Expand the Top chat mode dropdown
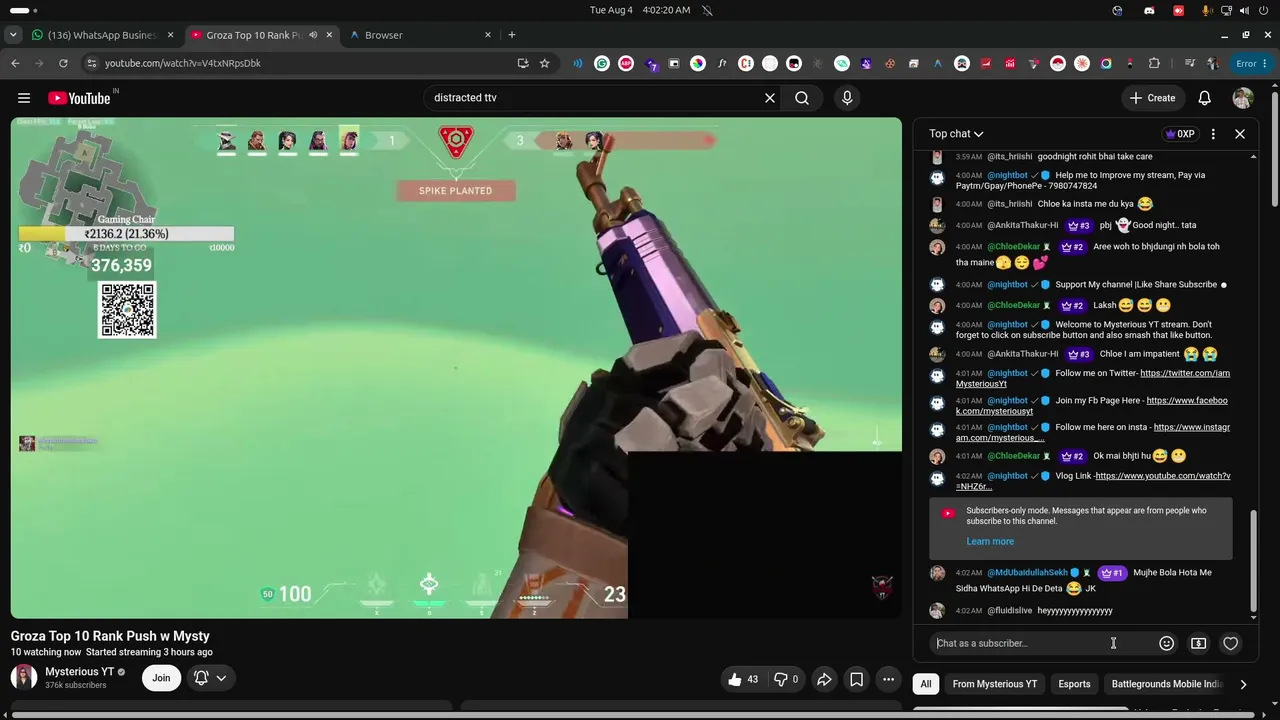Viewport: 1280px width, 720px height. (956, 134)
